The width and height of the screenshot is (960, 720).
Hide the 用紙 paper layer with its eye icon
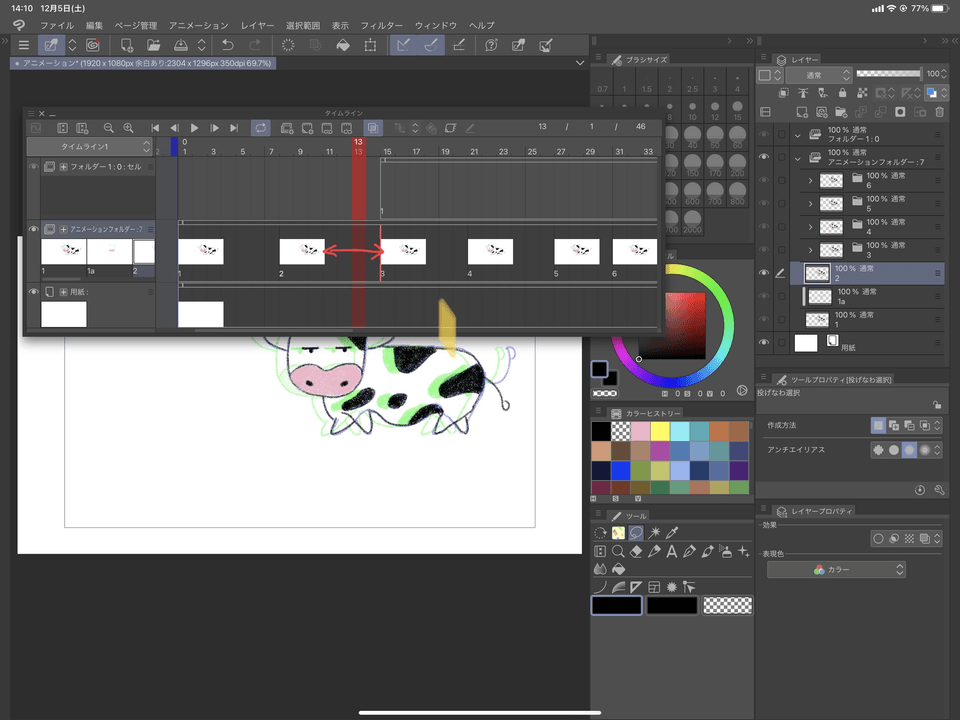[x=765, y=343]
